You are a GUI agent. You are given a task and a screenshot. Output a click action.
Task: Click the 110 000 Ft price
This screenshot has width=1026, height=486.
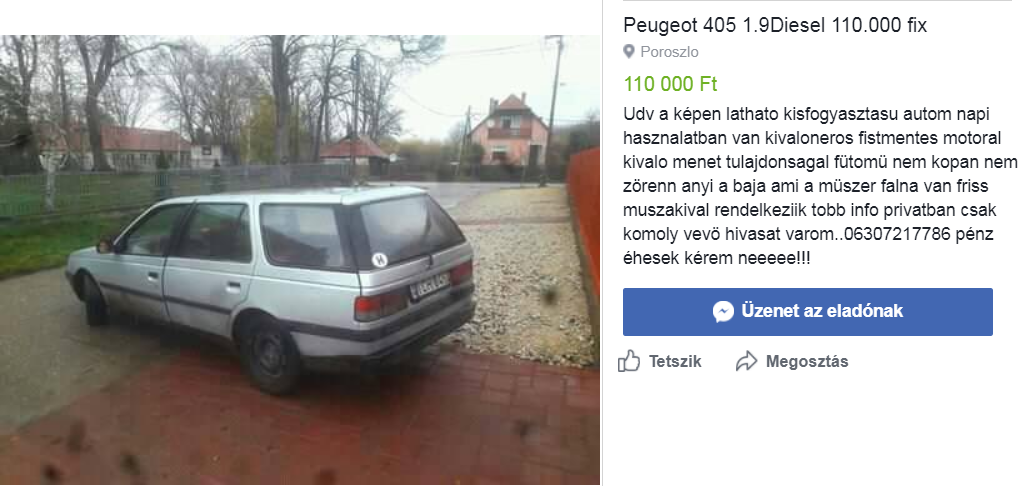coord(670,84)
